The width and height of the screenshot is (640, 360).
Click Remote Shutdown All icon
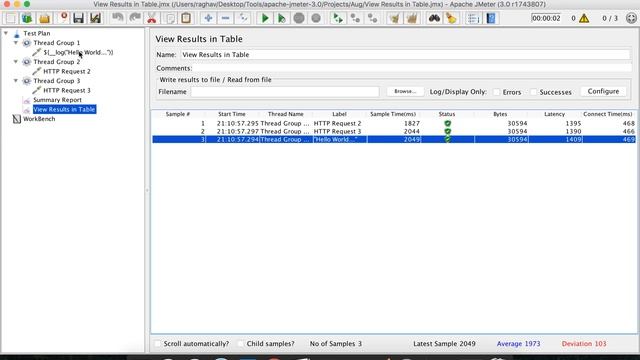(372, 18)
